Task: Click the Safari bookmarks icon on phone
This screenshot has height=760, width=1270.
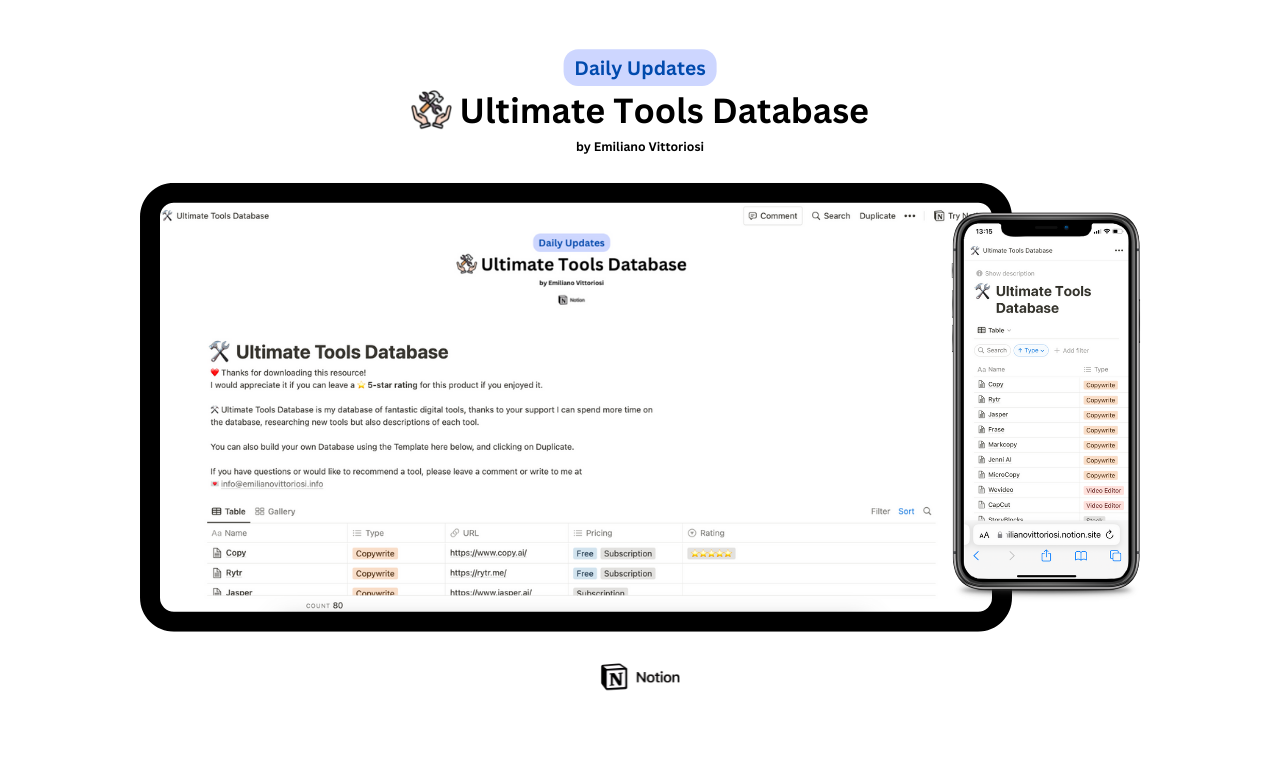Action: 1081,556
